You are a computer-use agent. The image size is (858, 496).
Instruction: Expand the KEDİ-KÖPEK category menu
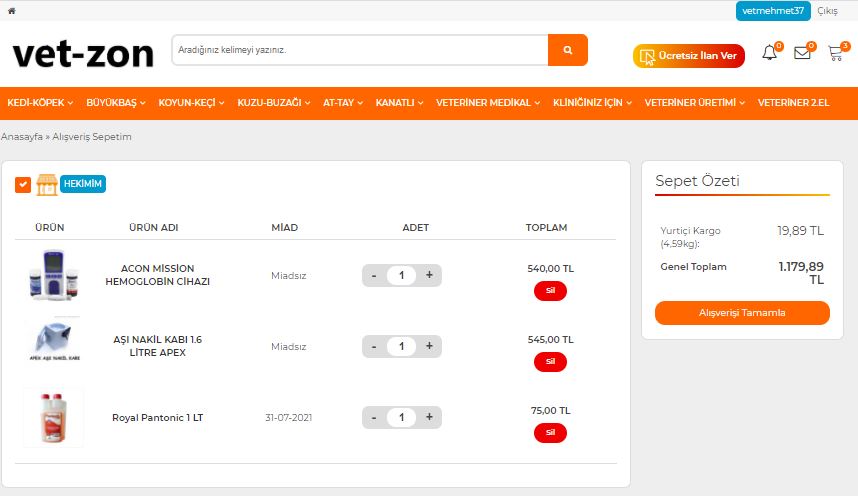(x=40, y=103)
